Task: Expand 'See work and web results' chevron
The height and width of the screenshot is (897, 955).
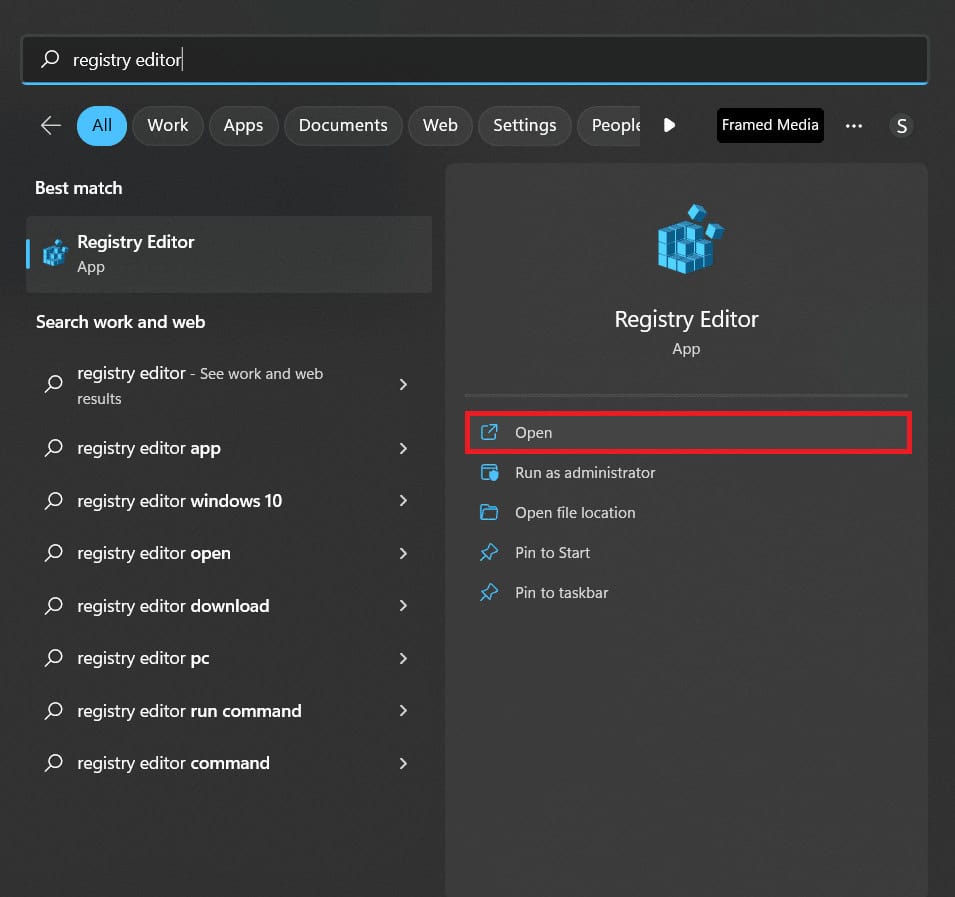Action: tap(403, 384)
